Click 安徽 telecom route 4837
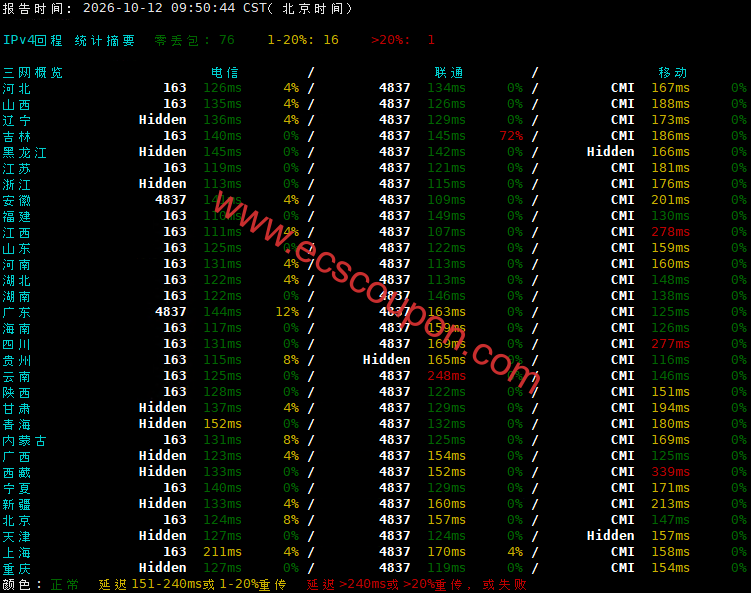 coord(171,200)
